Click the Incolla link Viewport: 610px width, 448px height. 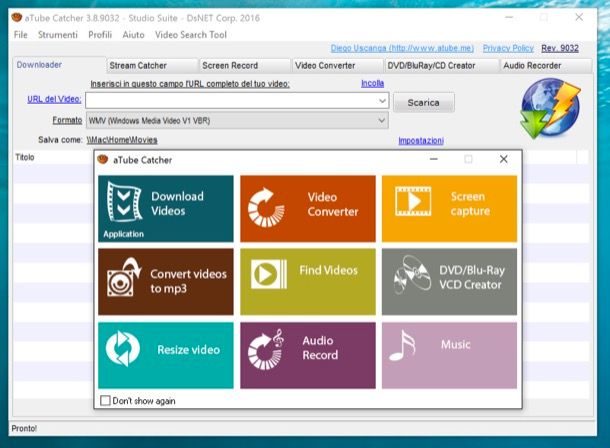(x=372, y=83)
